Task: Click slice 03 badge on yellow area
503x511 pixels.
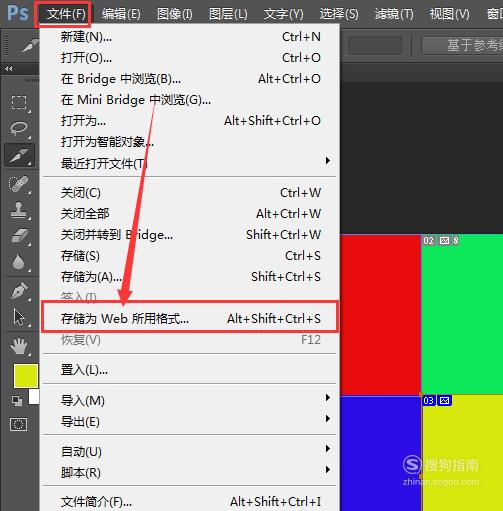Action: (x=429, y=400)
